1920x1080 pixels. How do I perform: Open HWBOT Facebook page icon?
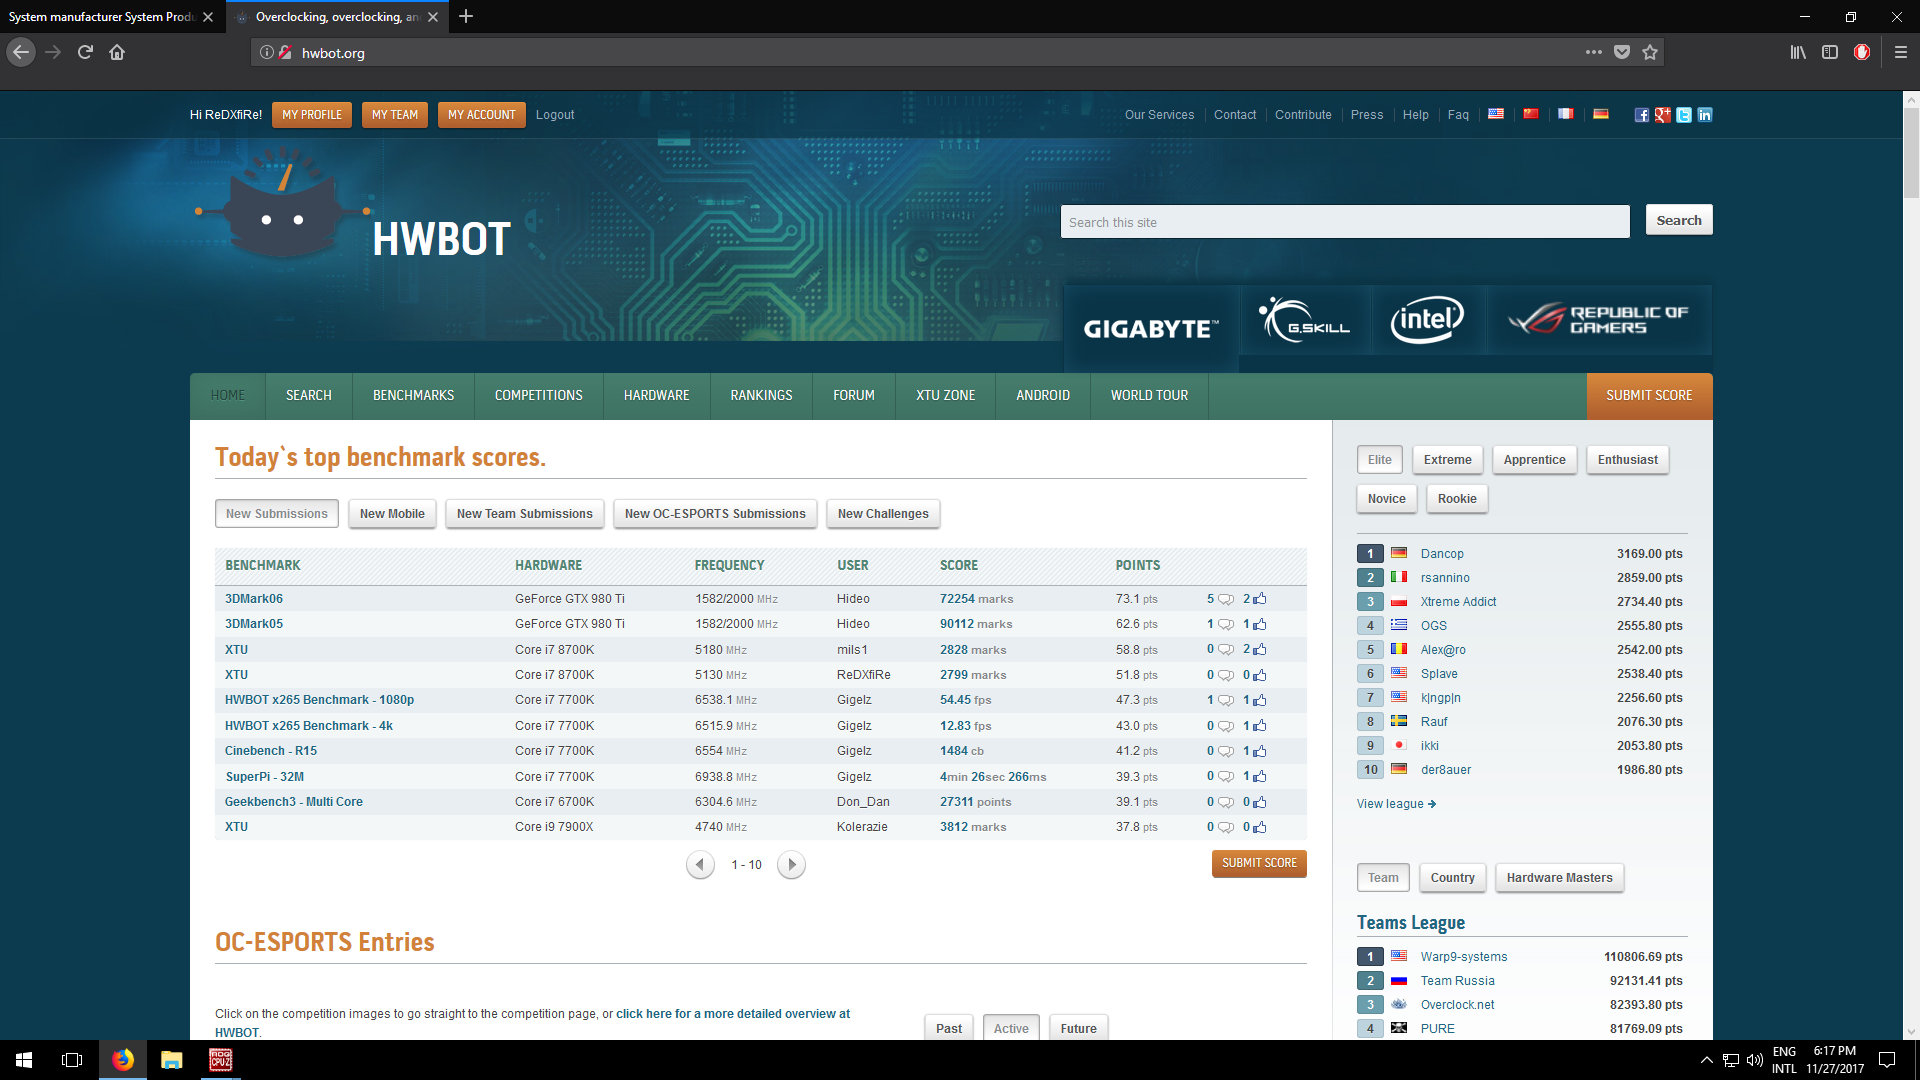pos(1641,115)
